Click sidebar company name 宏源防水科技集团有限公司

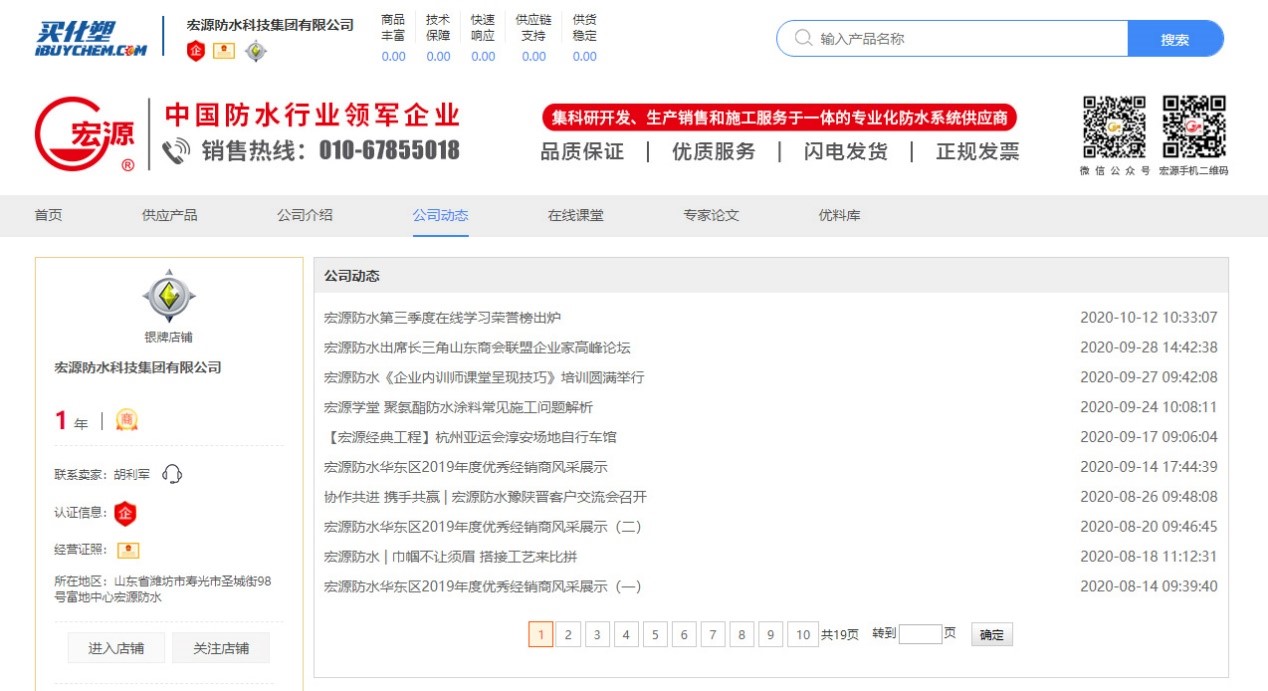point(138,368)
